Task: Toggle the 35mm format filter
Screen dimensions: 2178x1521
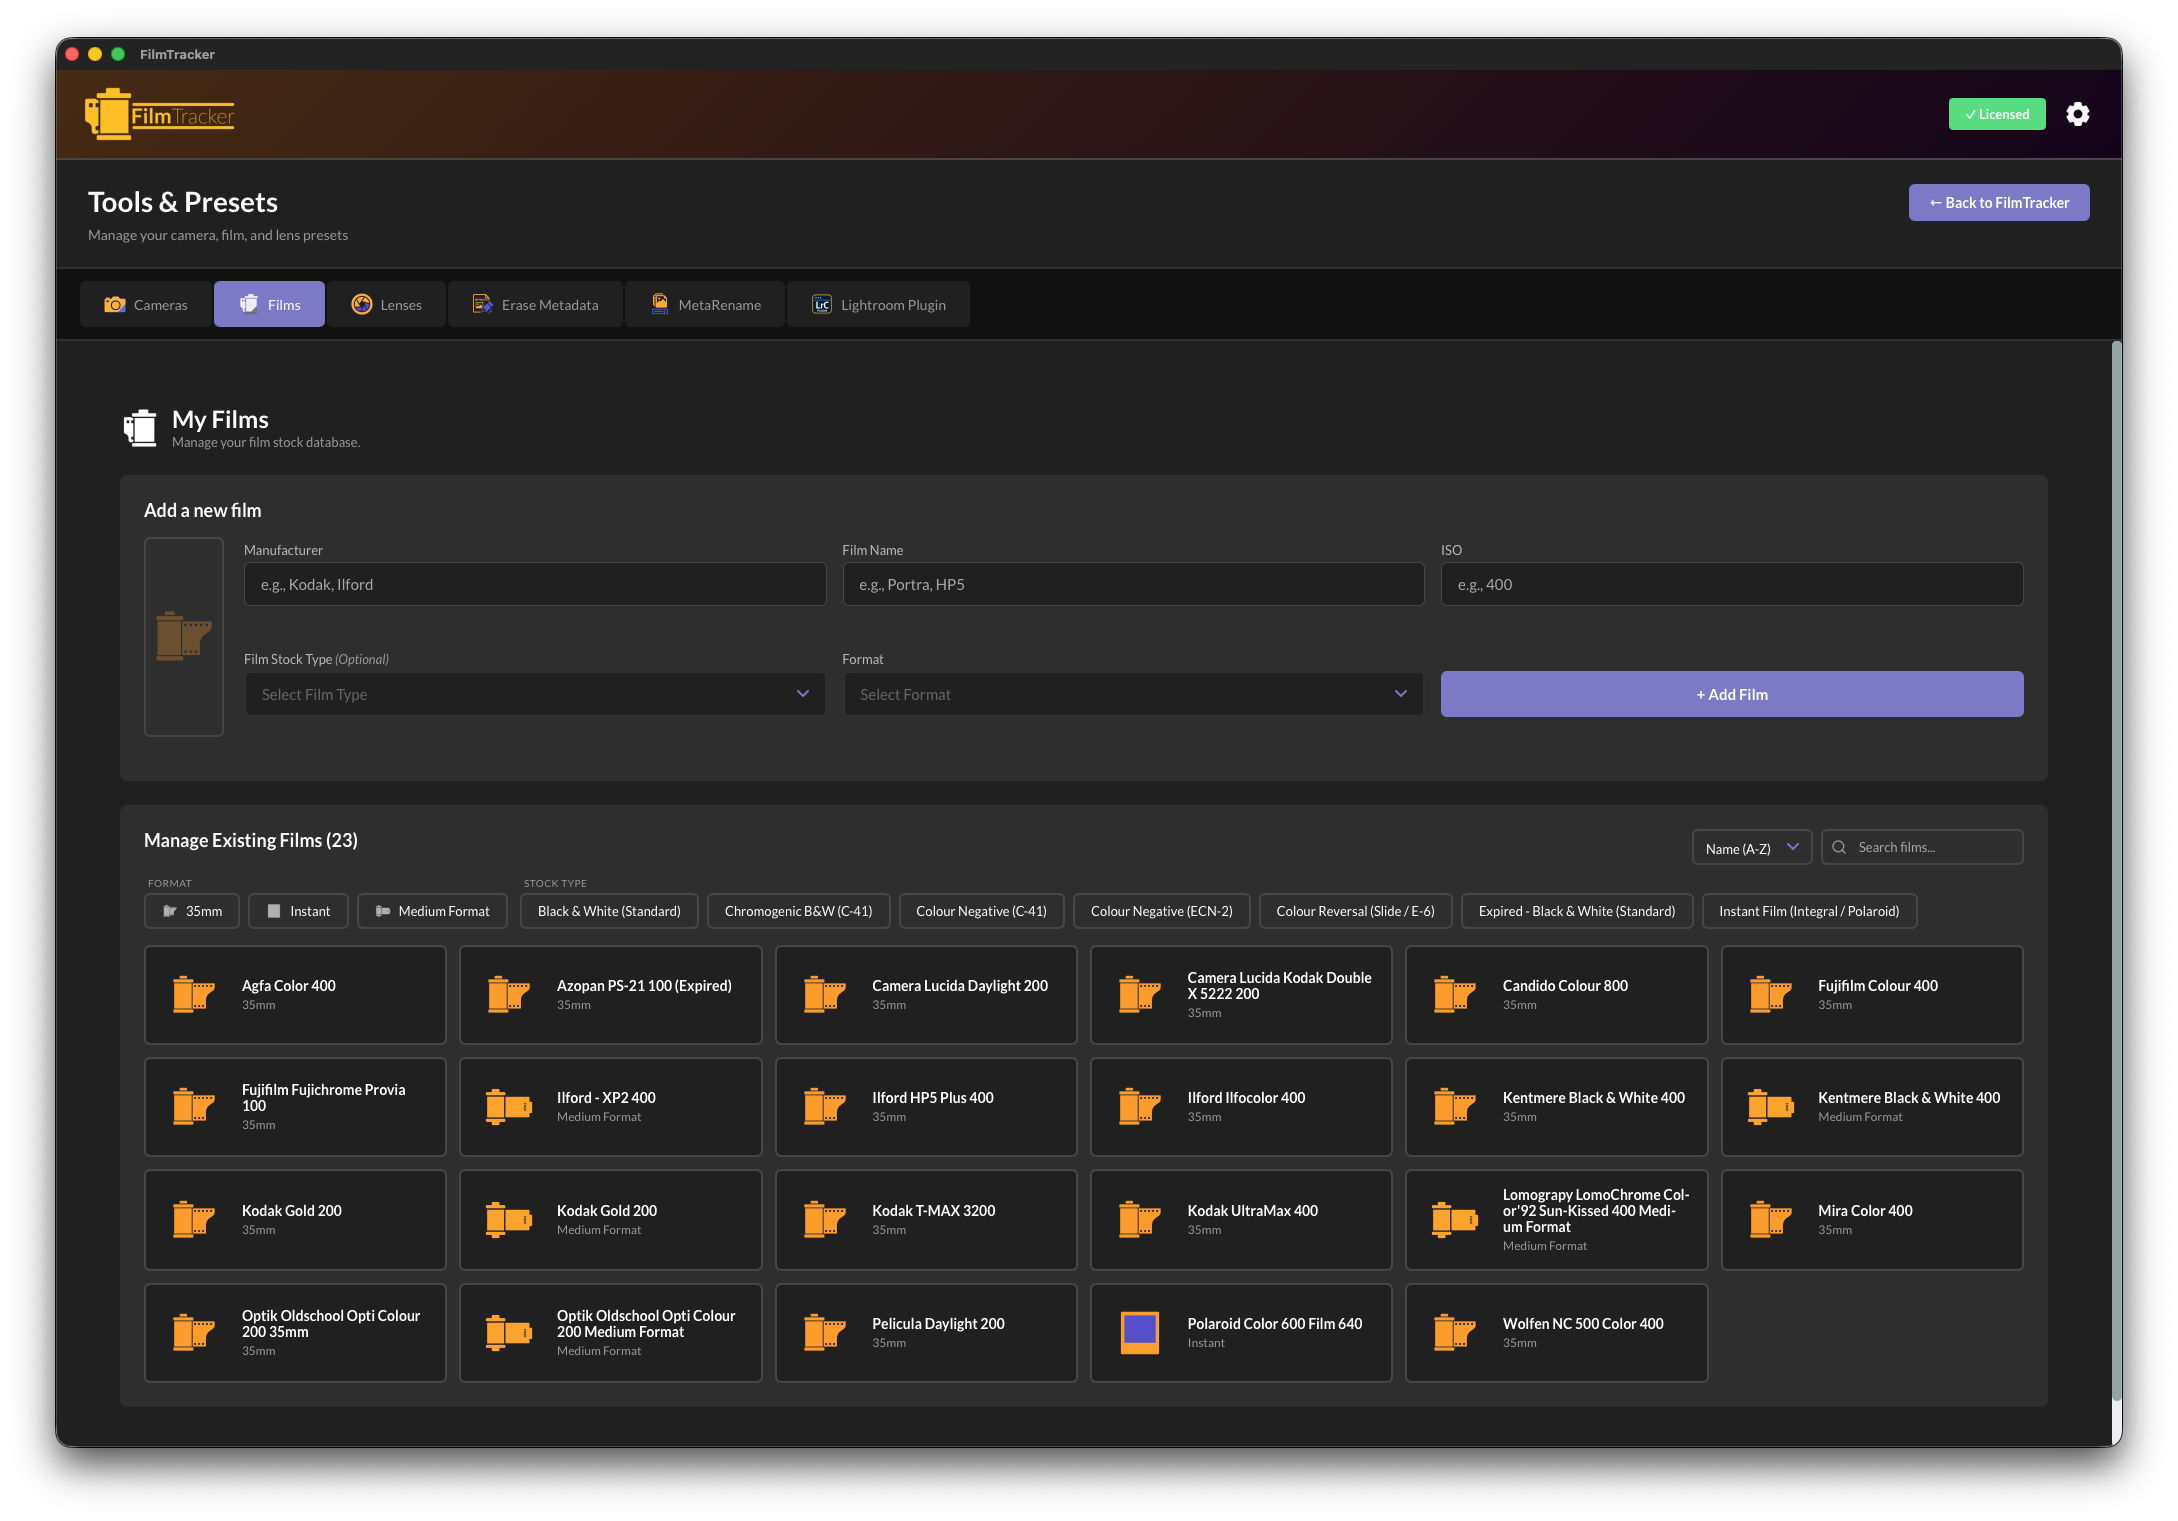Action: point(192,911)
